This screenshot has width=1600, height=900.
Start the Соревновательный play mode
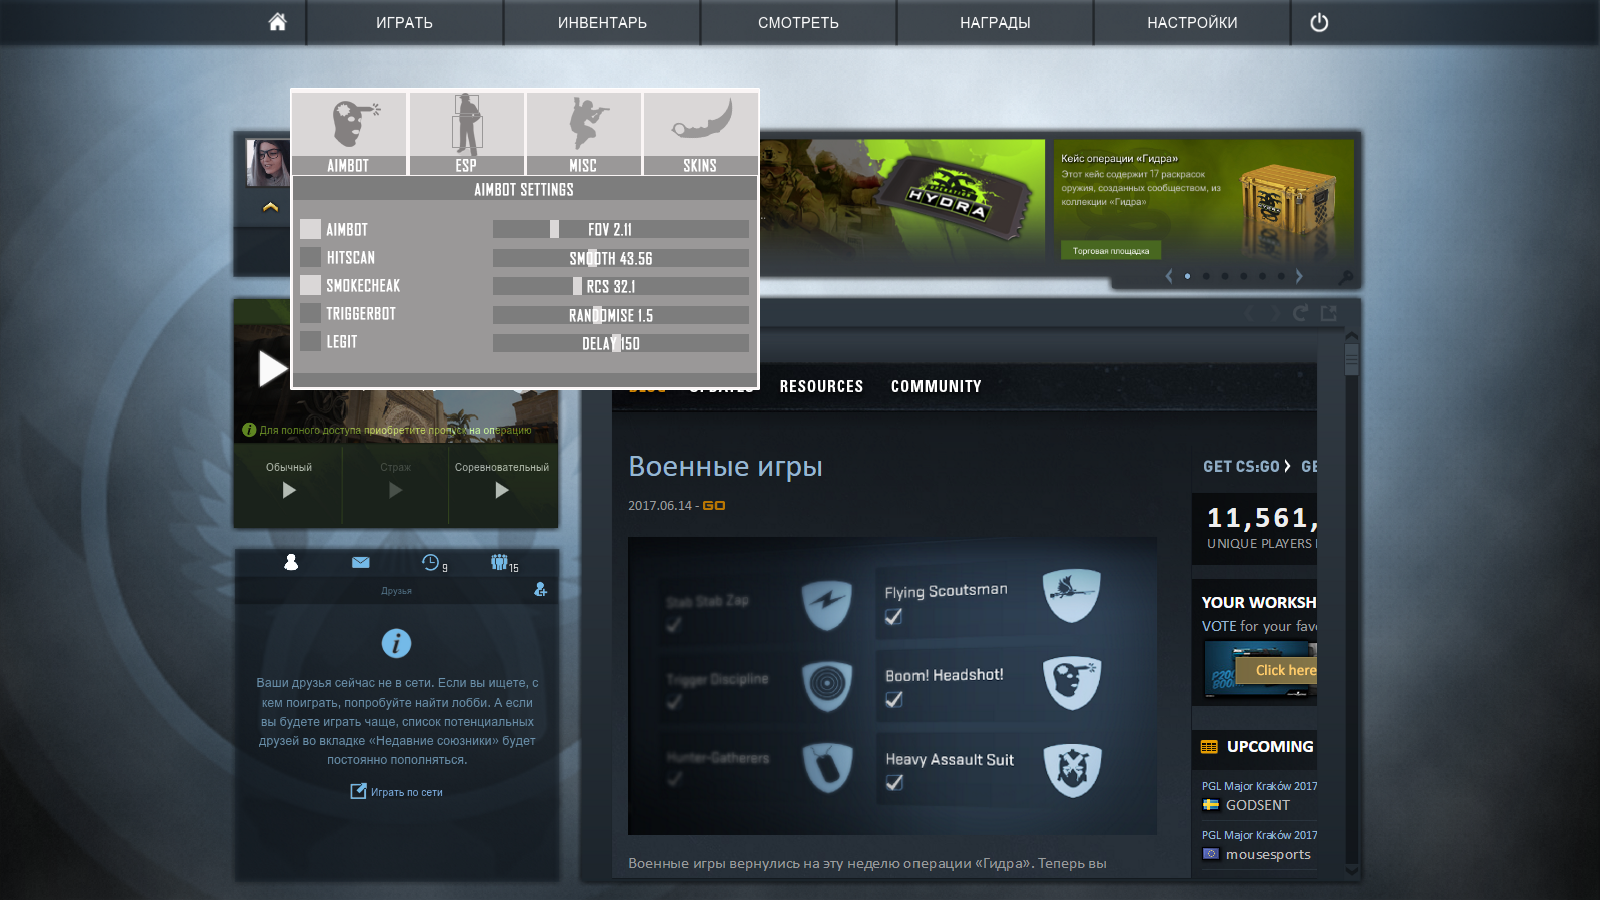[x=502, y=489]
